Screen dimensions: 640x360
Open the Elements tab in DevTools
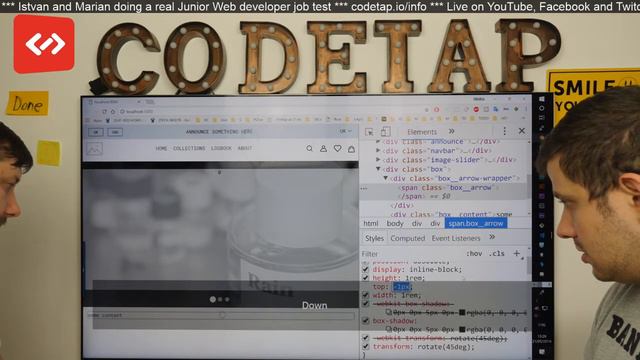tap(422, 132)
